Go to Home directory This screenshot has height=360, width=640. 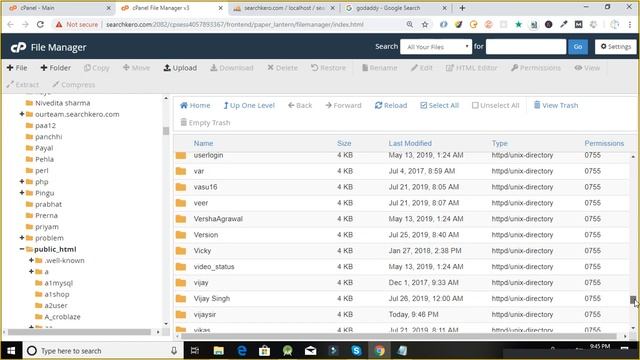pyautogui.click(x=195, y=105)
